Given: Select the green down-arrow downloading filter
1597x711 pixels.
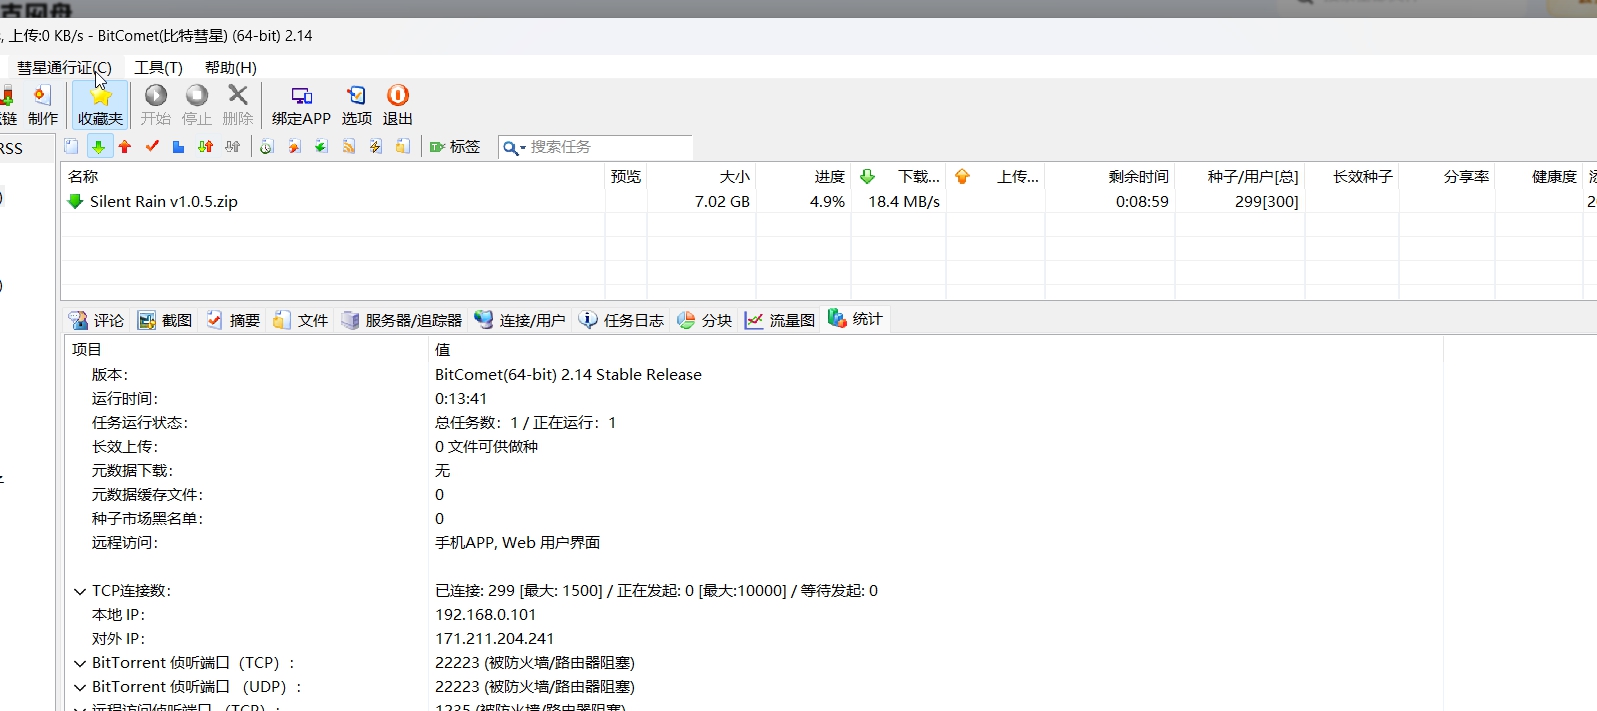Looking at the screenshot, I should point(98,147).
